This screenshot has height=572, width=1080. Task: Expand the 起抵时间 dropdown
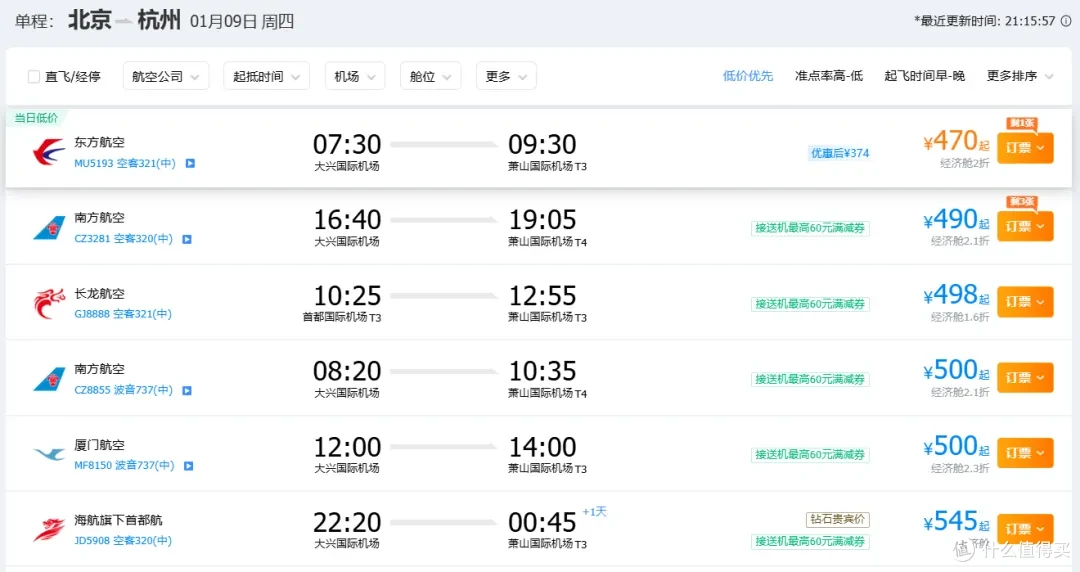point(266,76)
